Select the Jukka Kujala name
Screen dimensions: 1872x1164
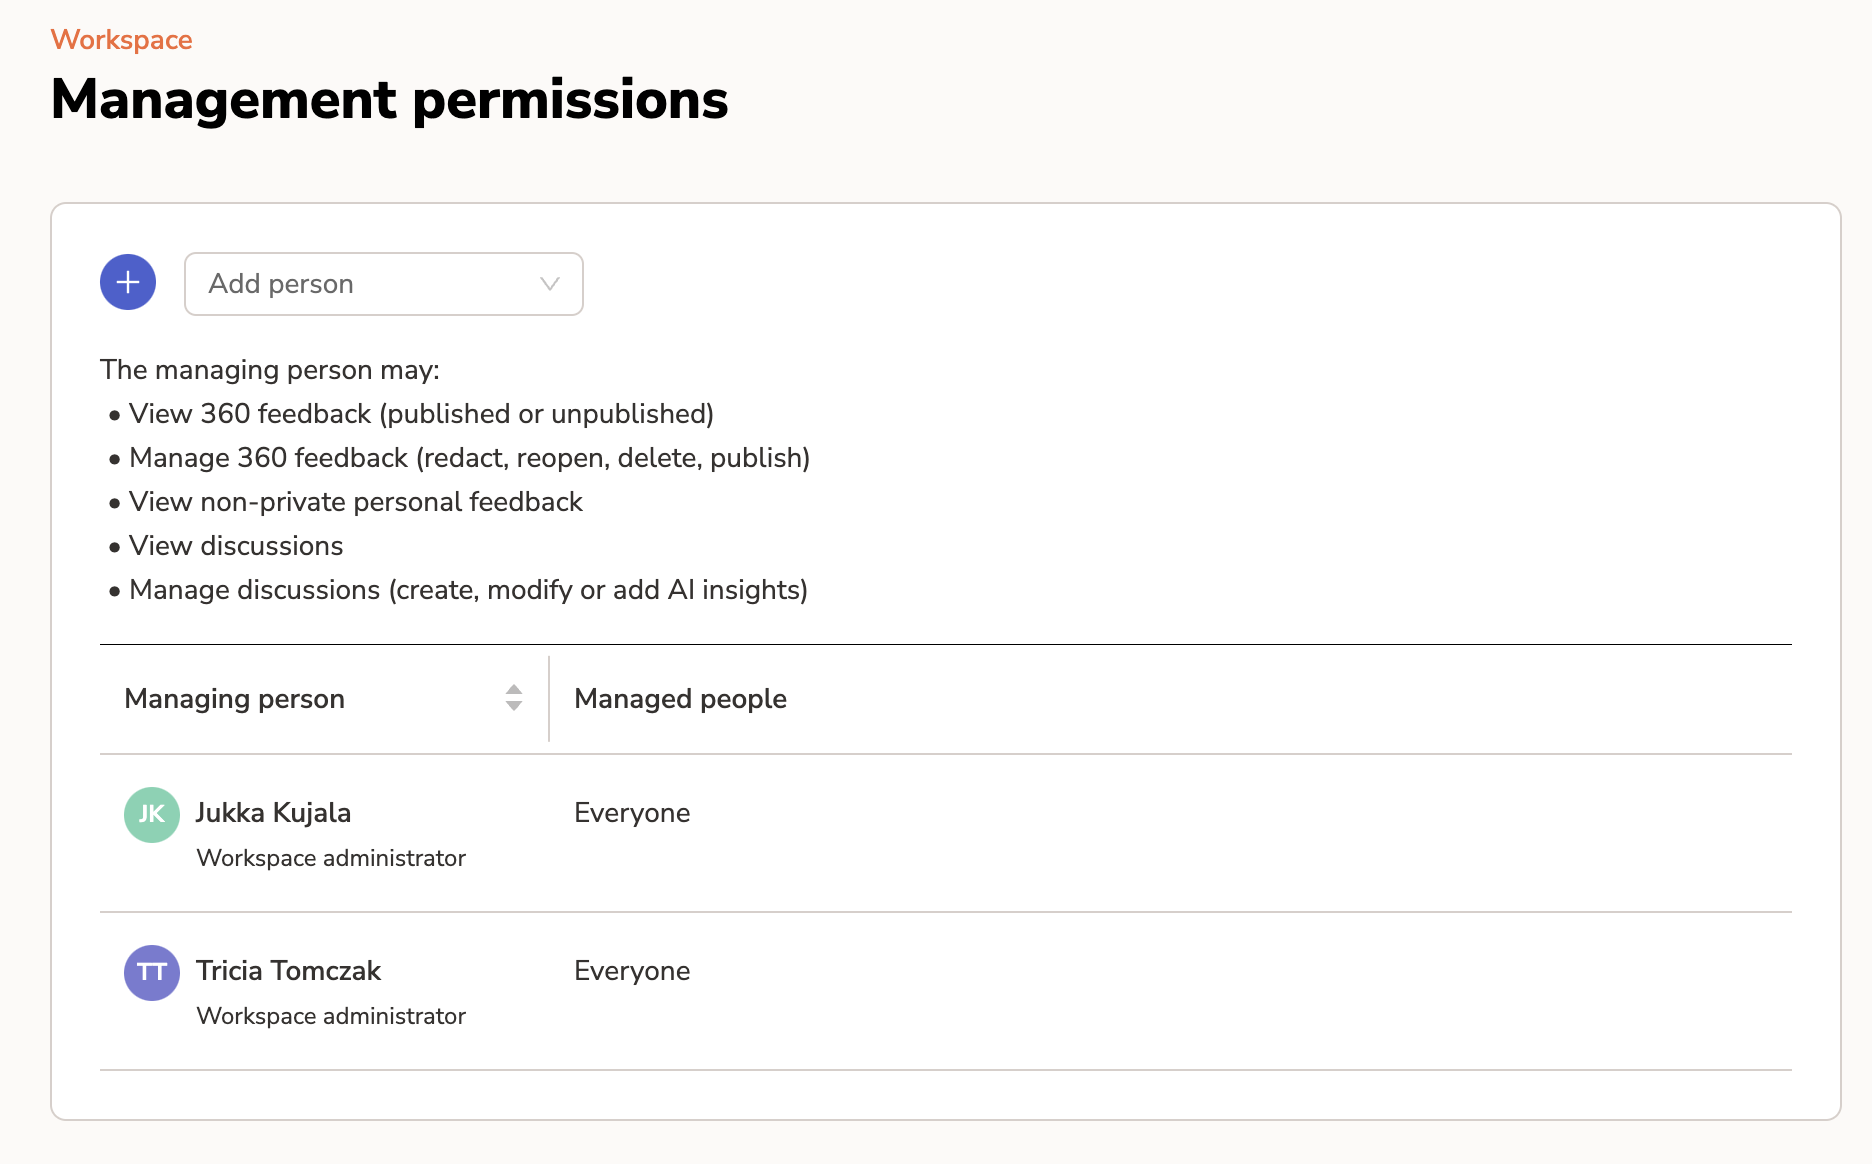[x=273, y=813]
